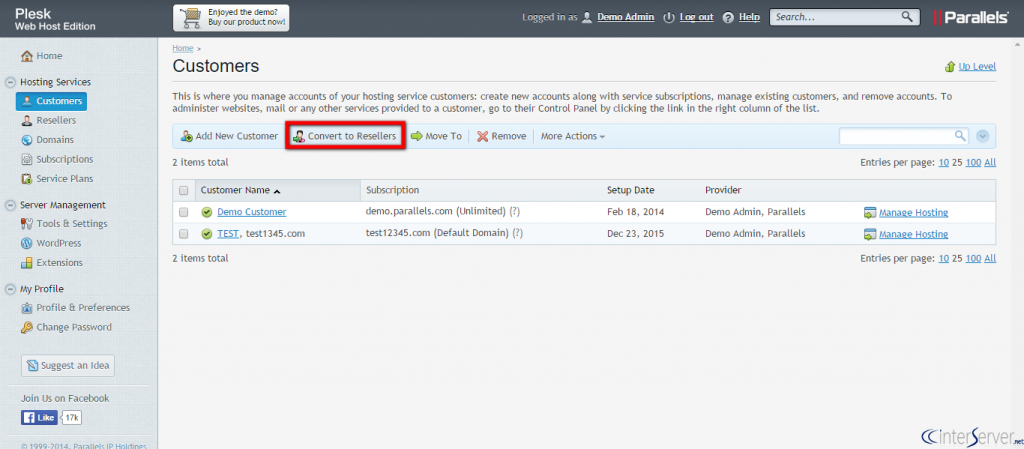Click the Suggest an Idea button
Screen dimensions: 1024x449
tap(68, 365)
